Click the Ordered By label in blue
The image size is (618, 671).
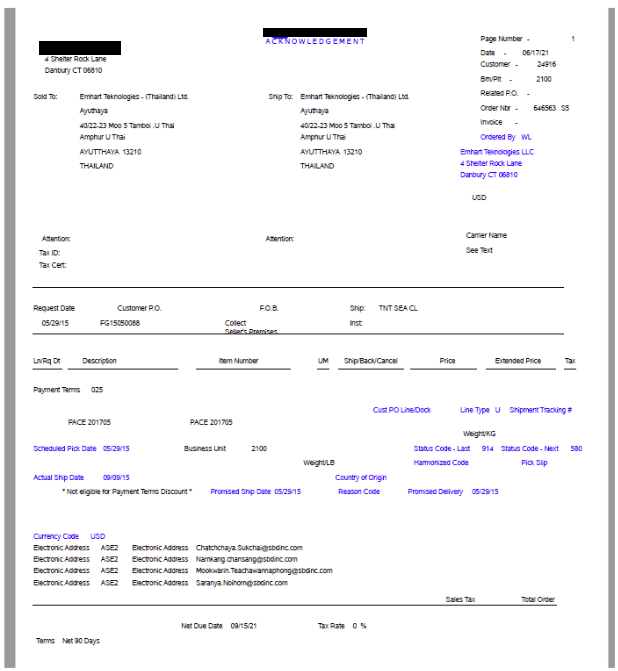click(x=498, y=136)
